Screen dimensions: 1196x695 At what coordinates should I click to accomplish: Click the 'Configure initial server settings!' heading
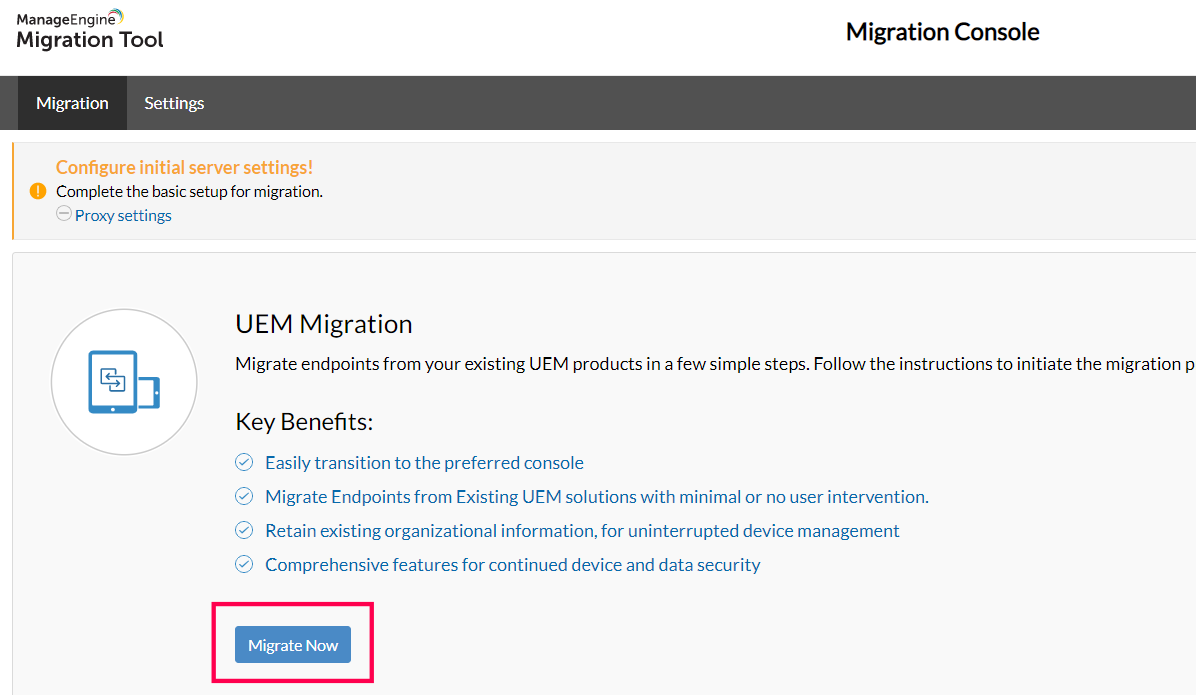[x=184, y=167]
